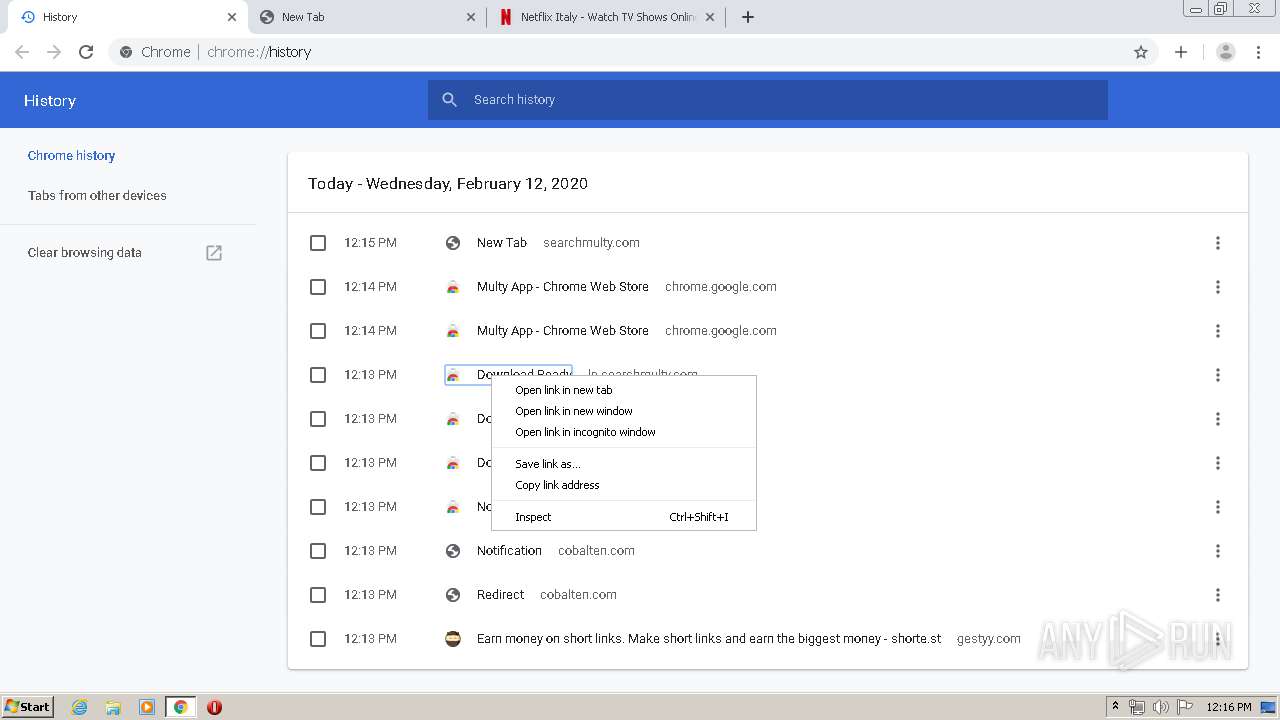Screen dimensions: 1280x720
Task: Open actions menu for second Multy App entry
Action: coord(1218,331)
